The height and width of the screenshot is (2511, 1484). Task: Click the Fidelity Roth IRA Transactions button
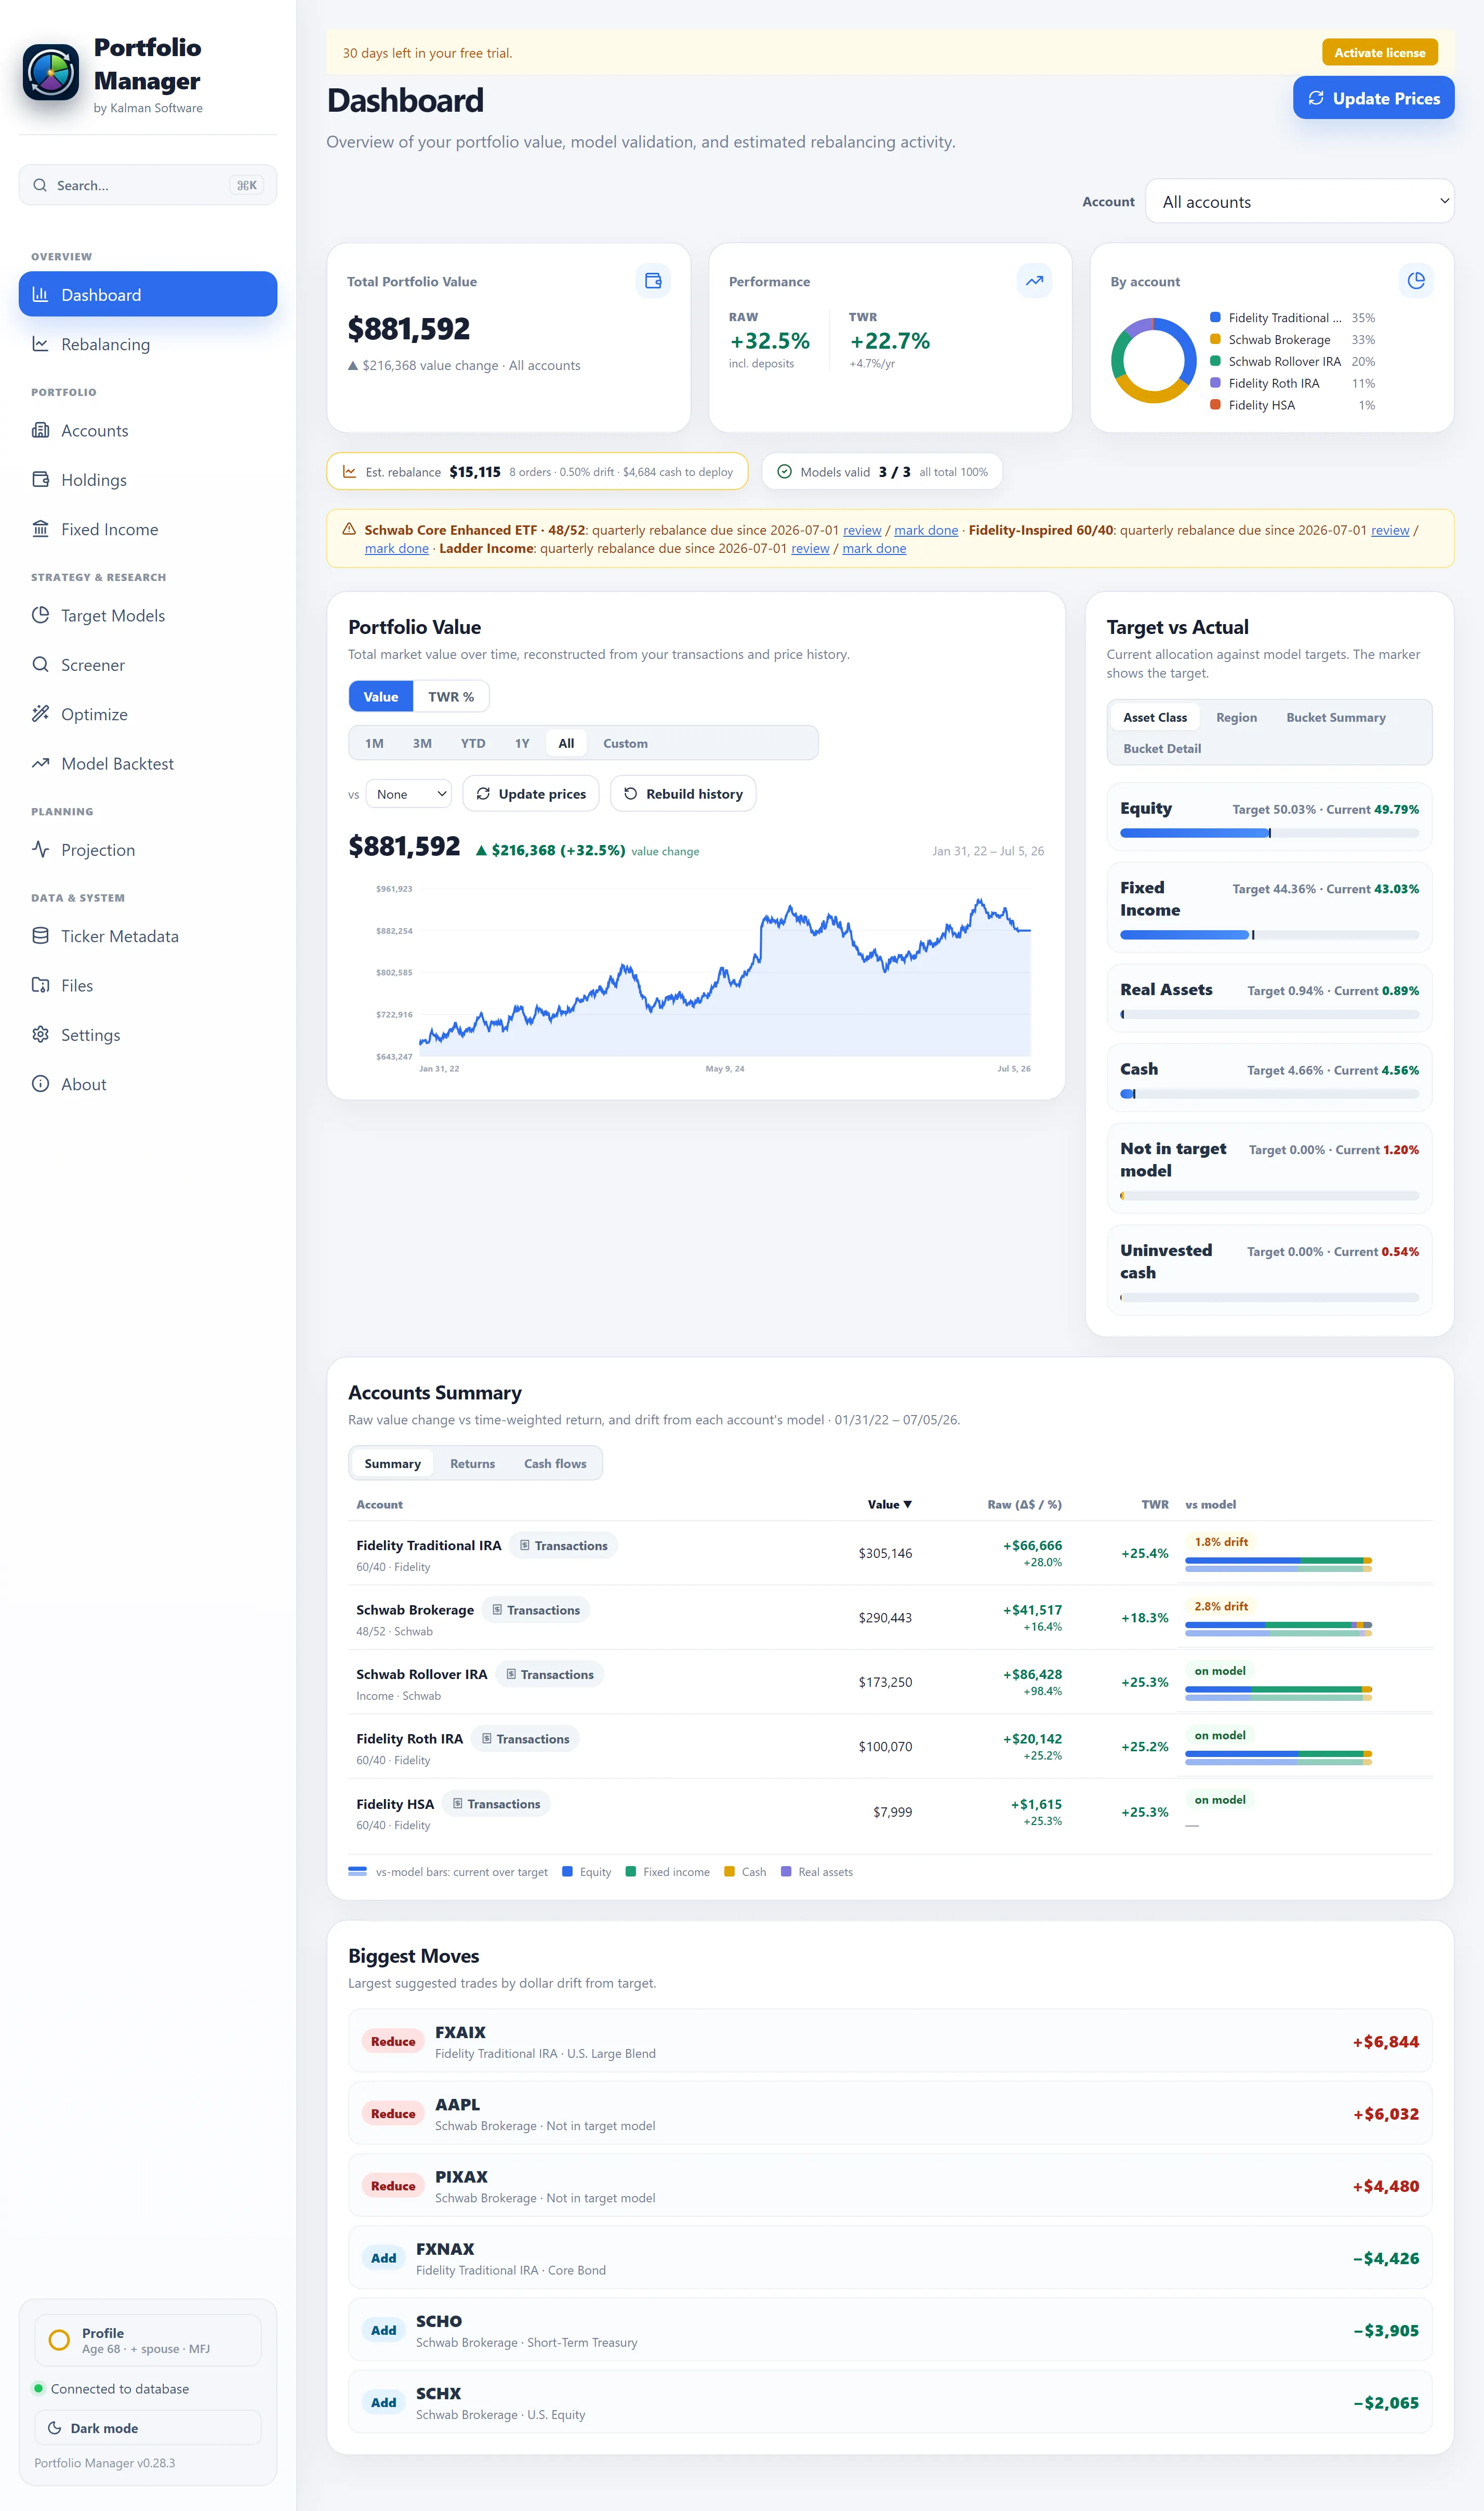[x=526, y=1739]
